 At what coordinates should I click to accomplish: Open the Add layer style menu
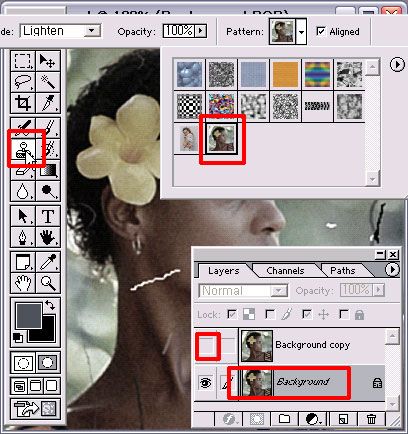tap(230, 419)
